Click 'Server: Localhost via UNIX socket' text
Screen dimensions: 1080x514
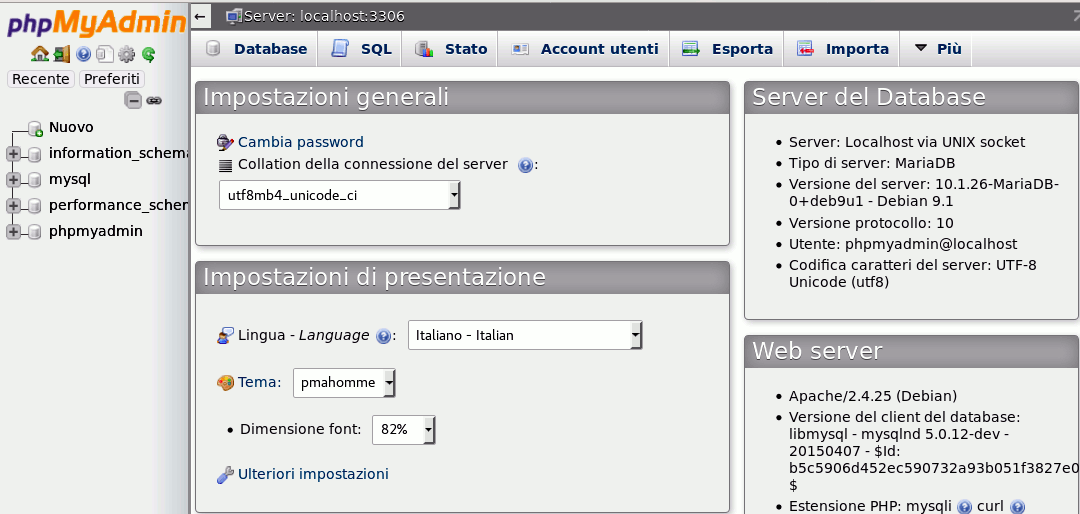pyautogui.click(x=907, y=142)
